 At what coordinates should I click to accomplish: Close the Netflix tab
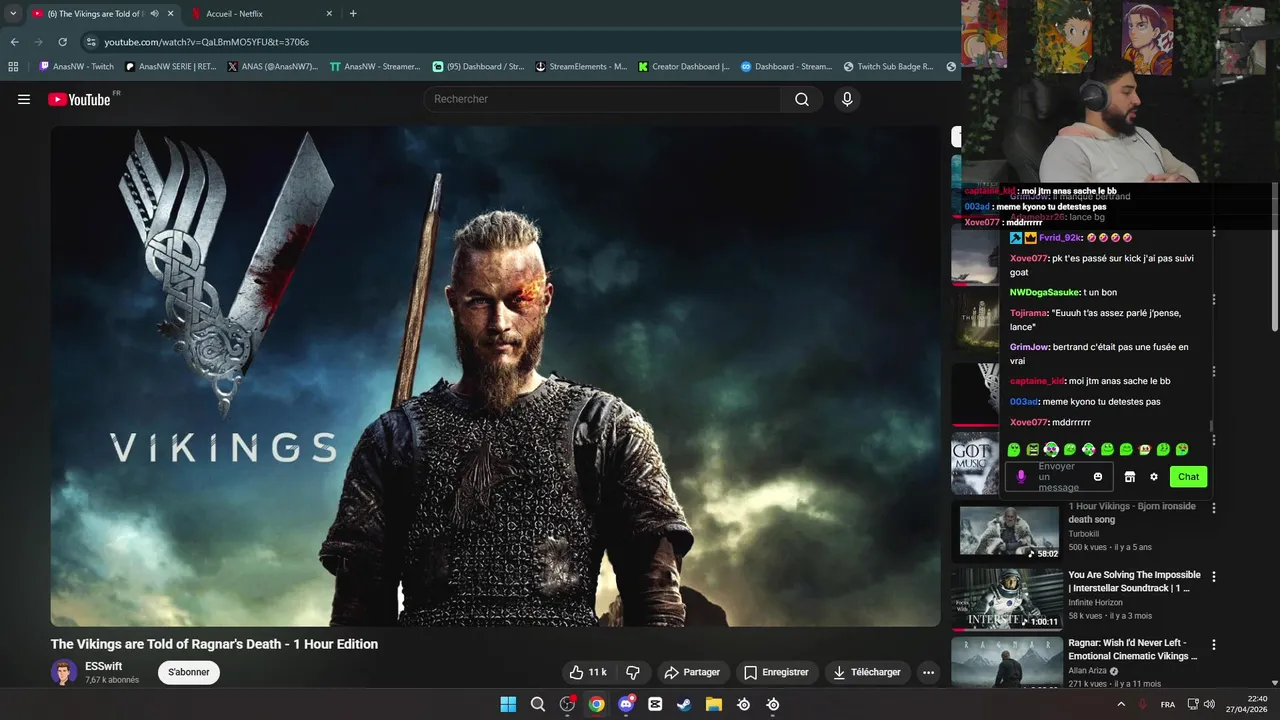pyautogui.click(x=329, y=13)
